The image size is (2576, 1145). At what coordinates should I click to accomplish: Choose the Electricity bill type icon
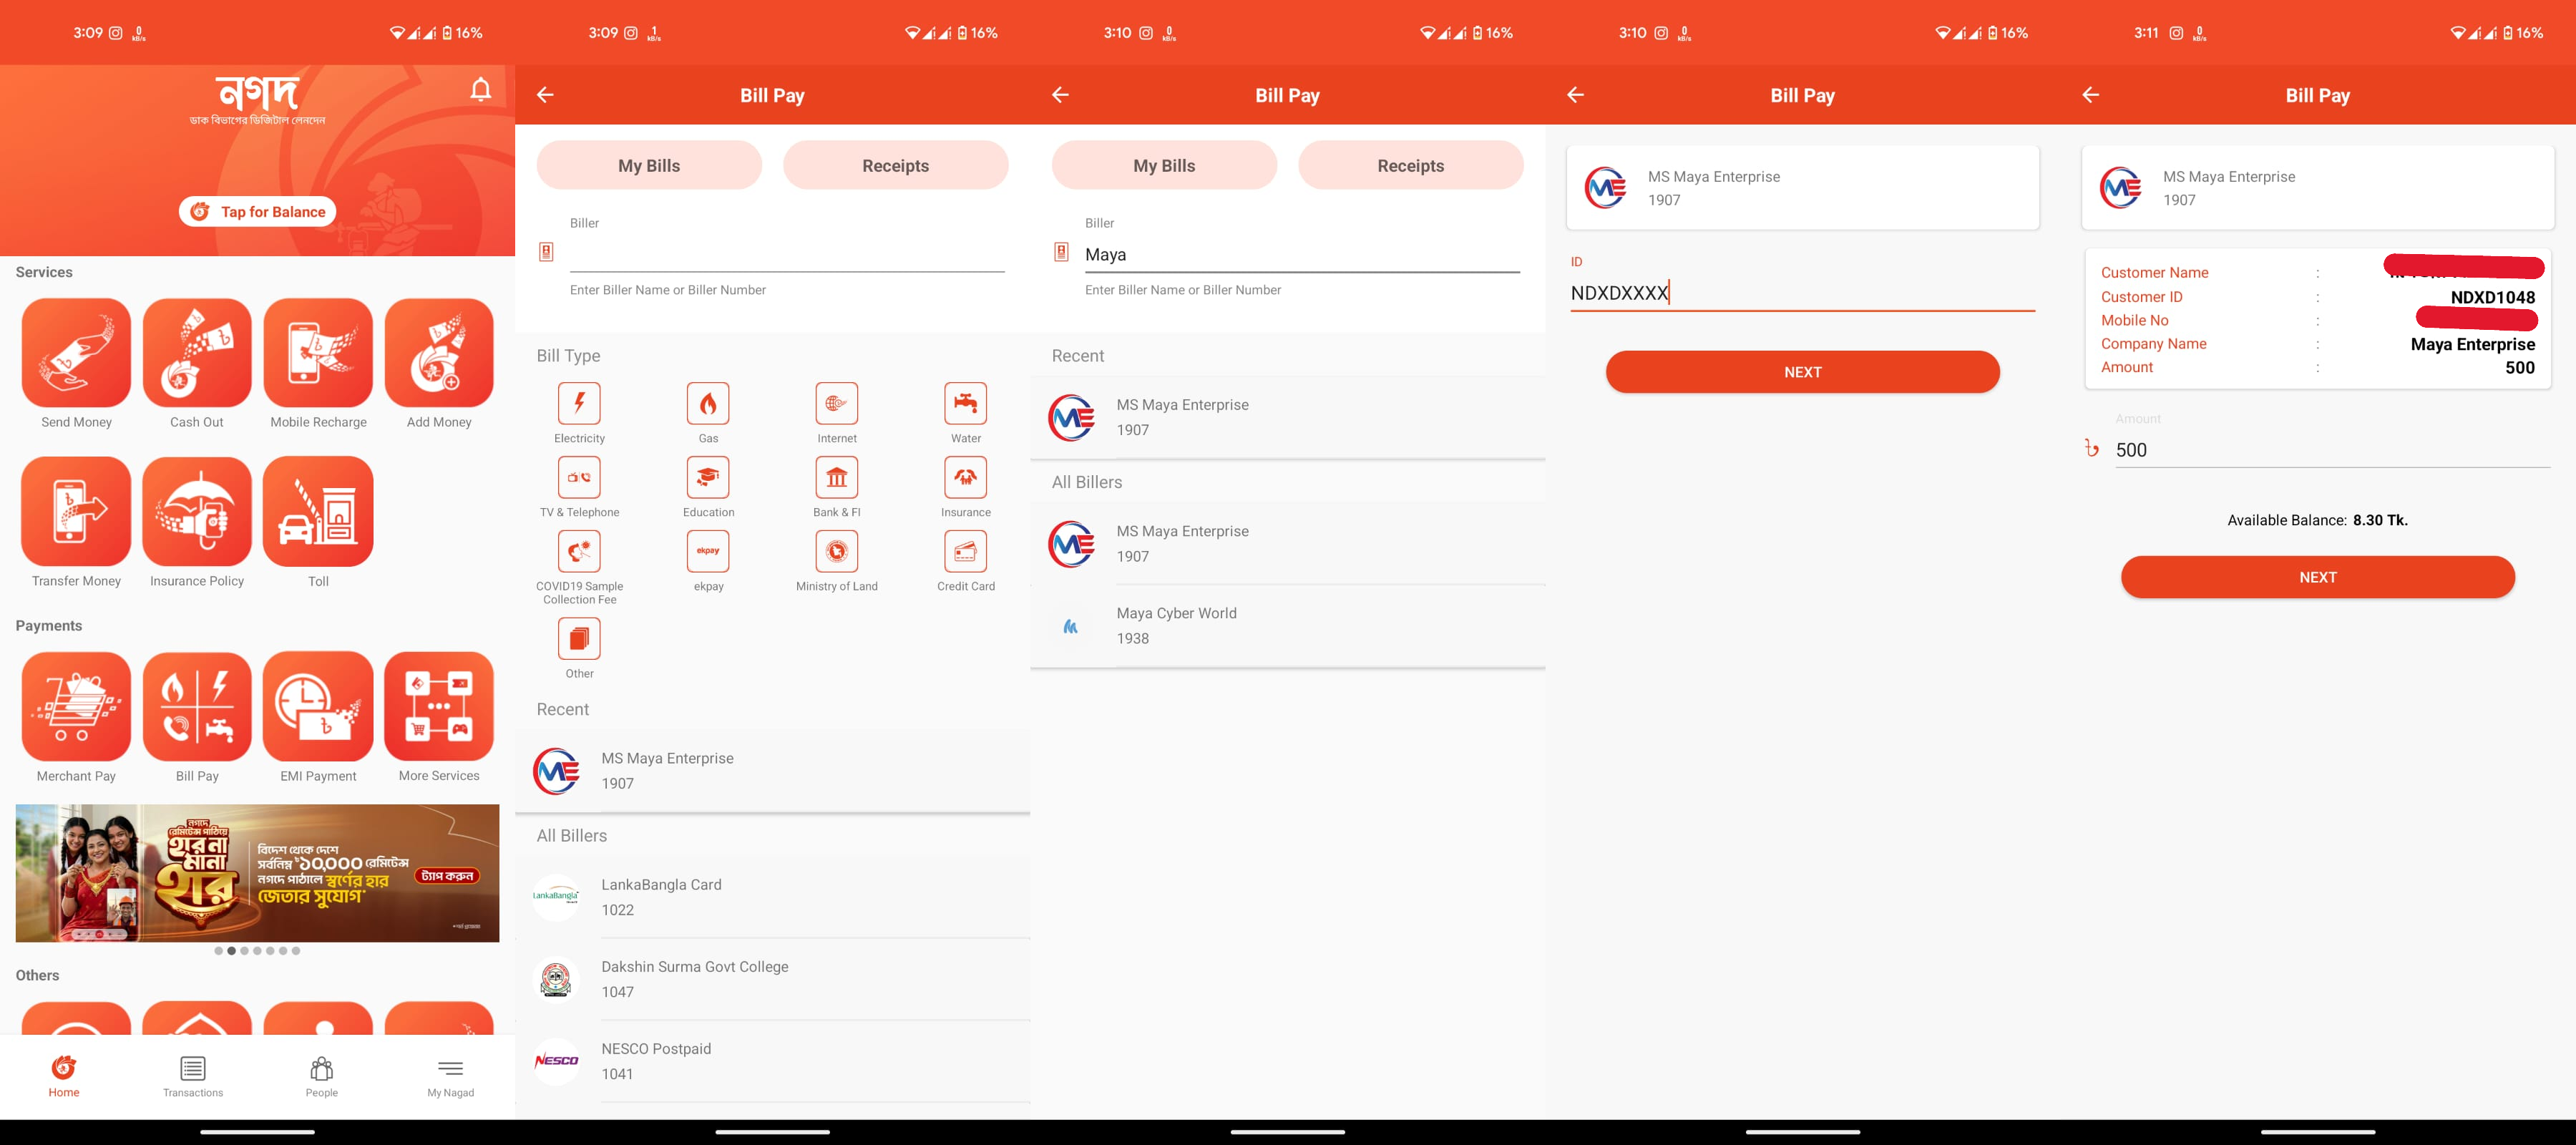tap(579, 404)
